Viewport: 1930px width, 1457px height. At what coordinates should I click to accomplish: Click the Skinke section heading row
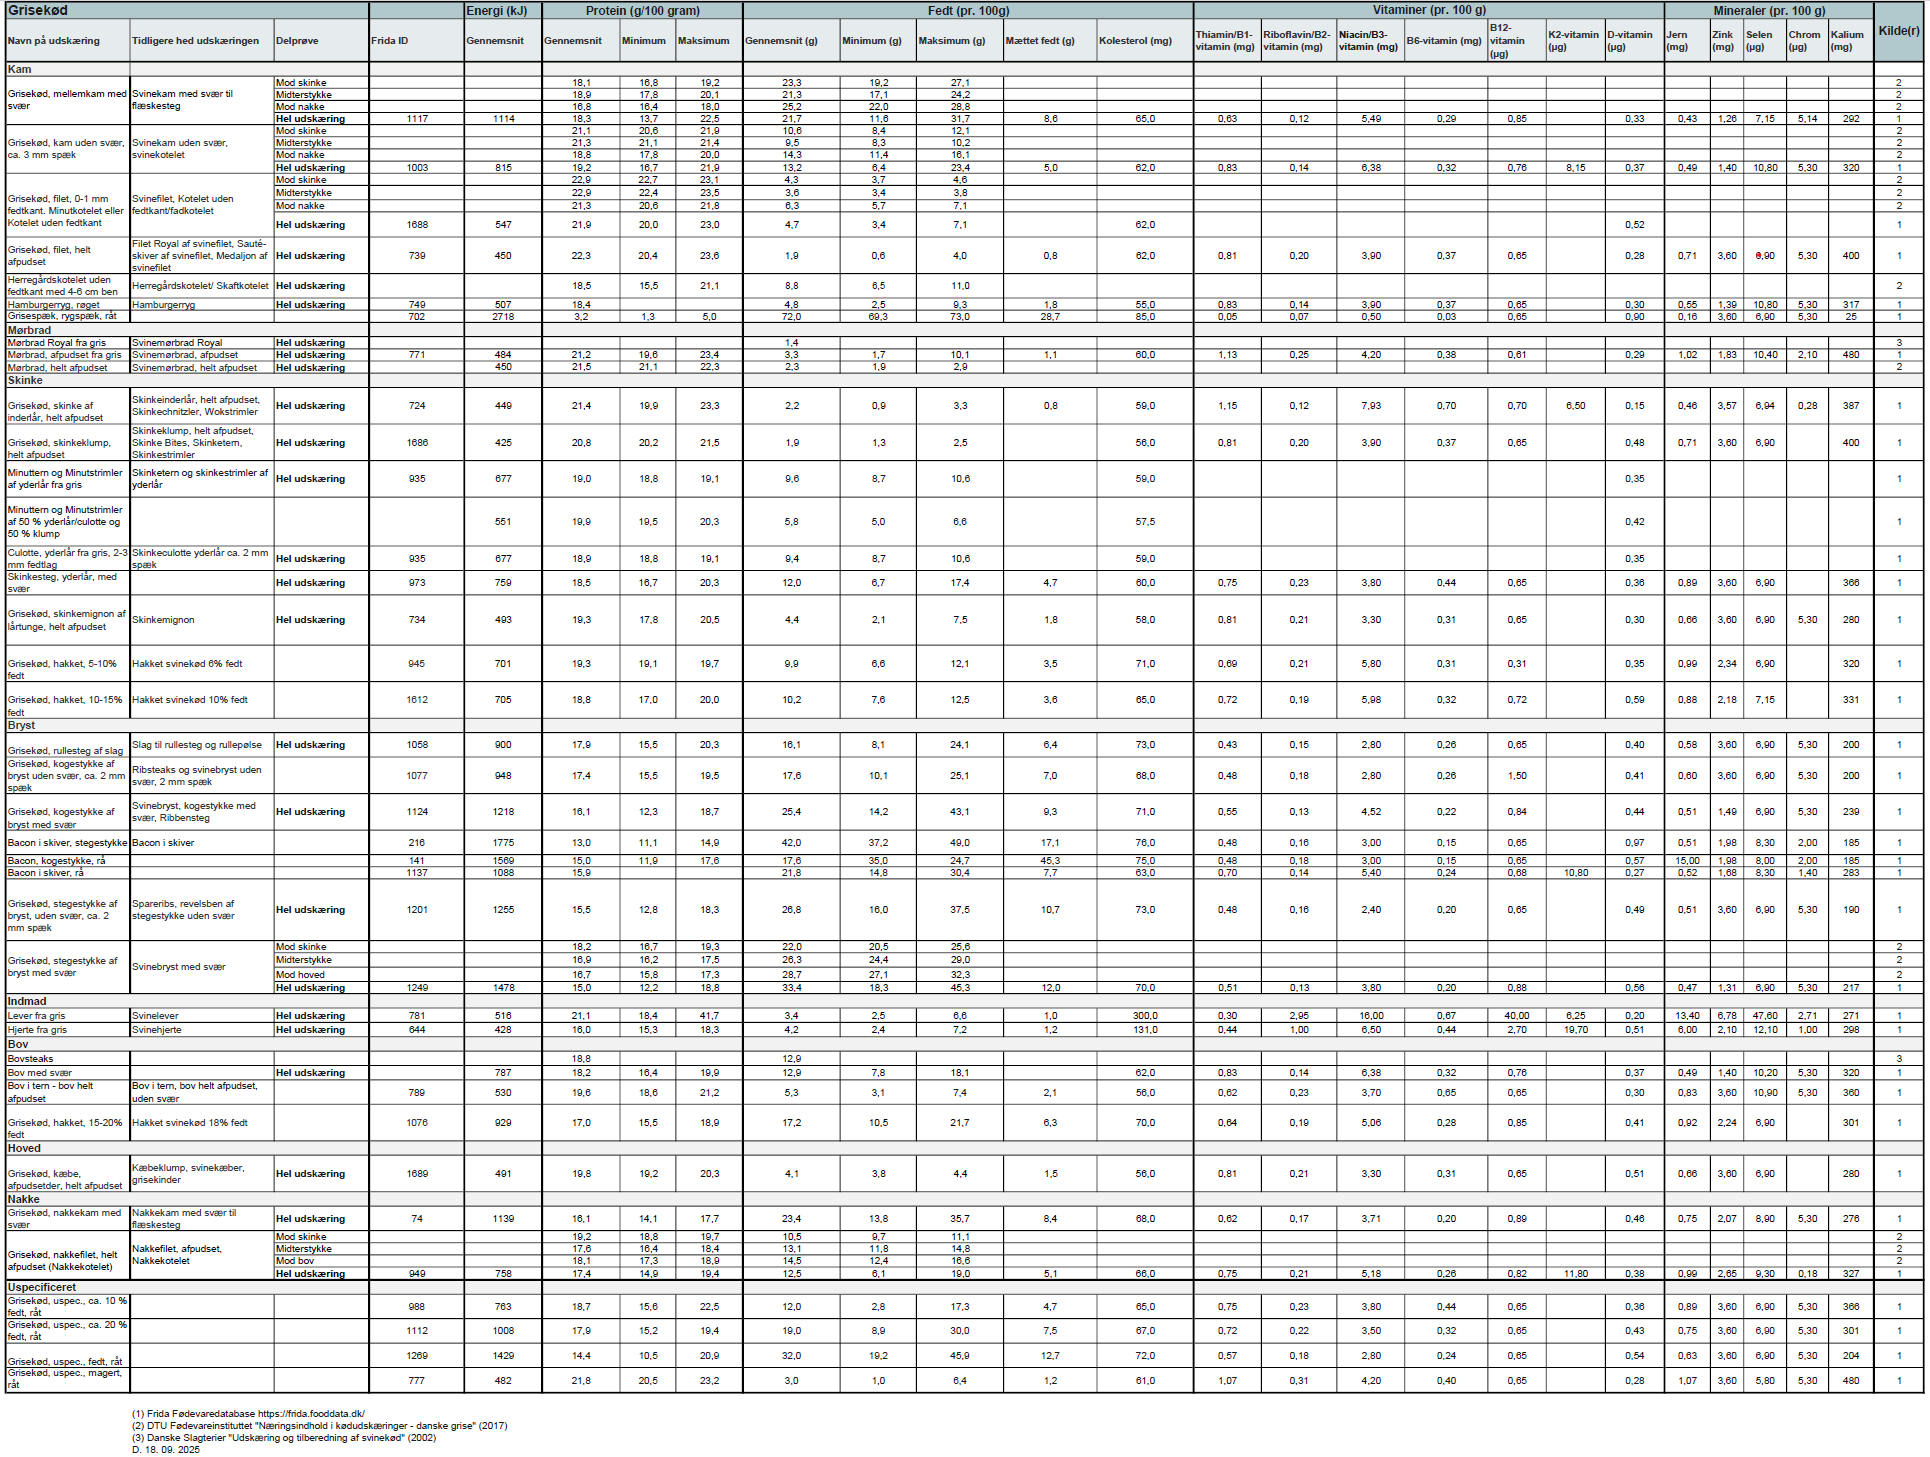[25, 380]
